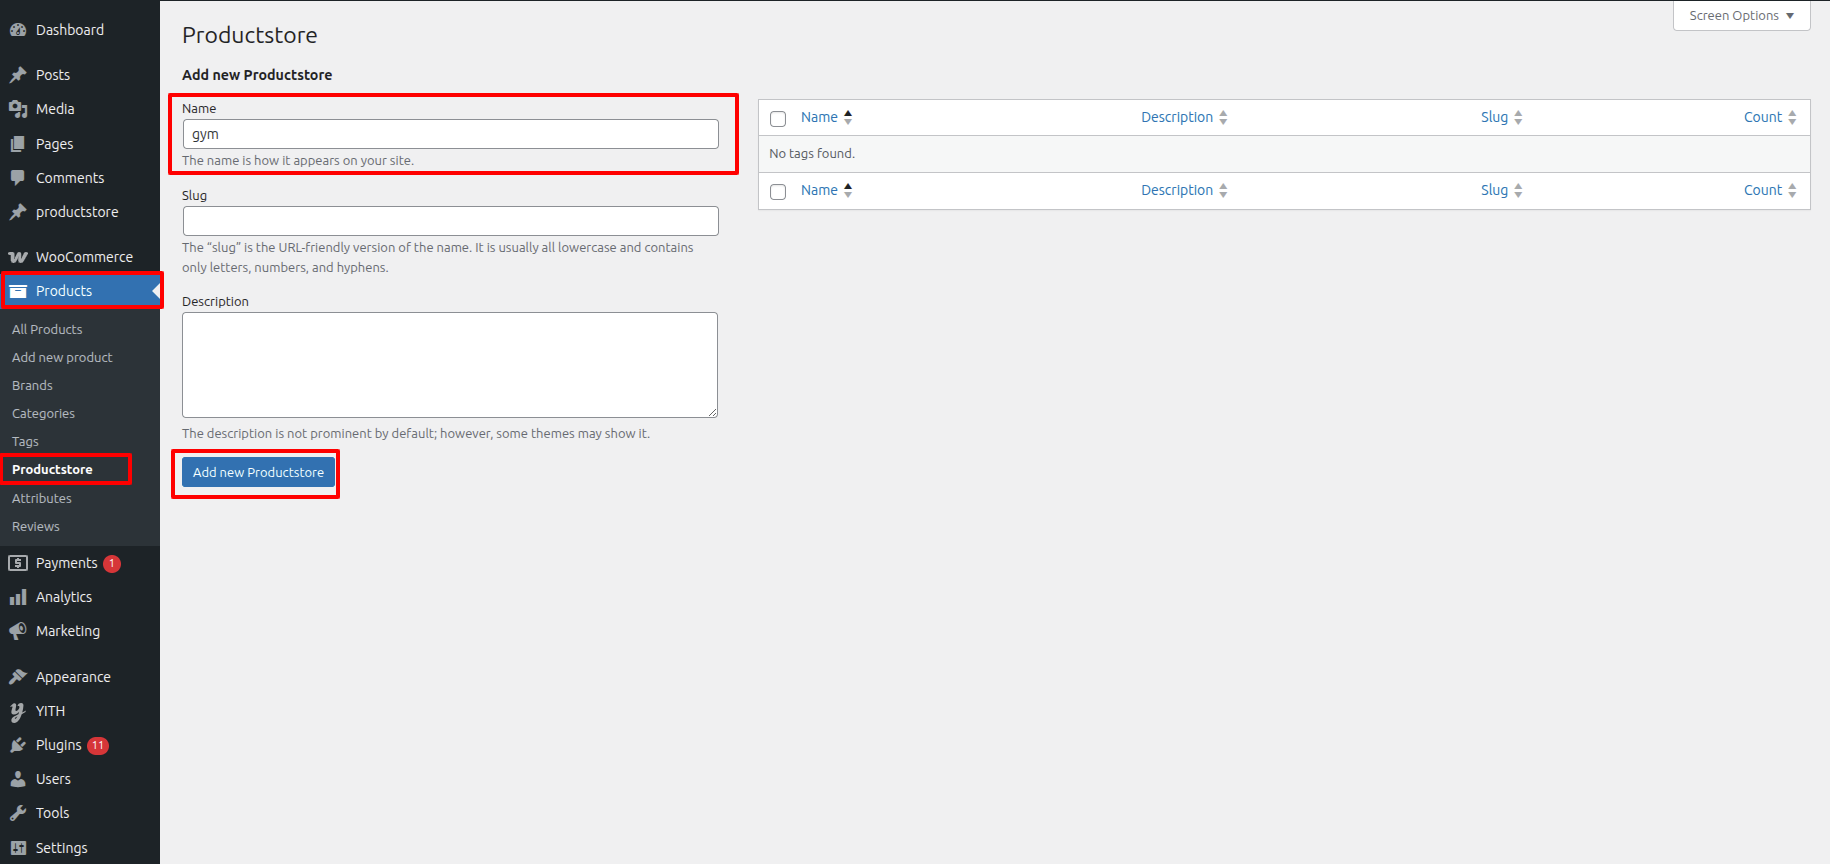The width and height of the screenshot is (1830, 864).
Task: Open Categories submenu under Products
Action: tap(43, 413)
